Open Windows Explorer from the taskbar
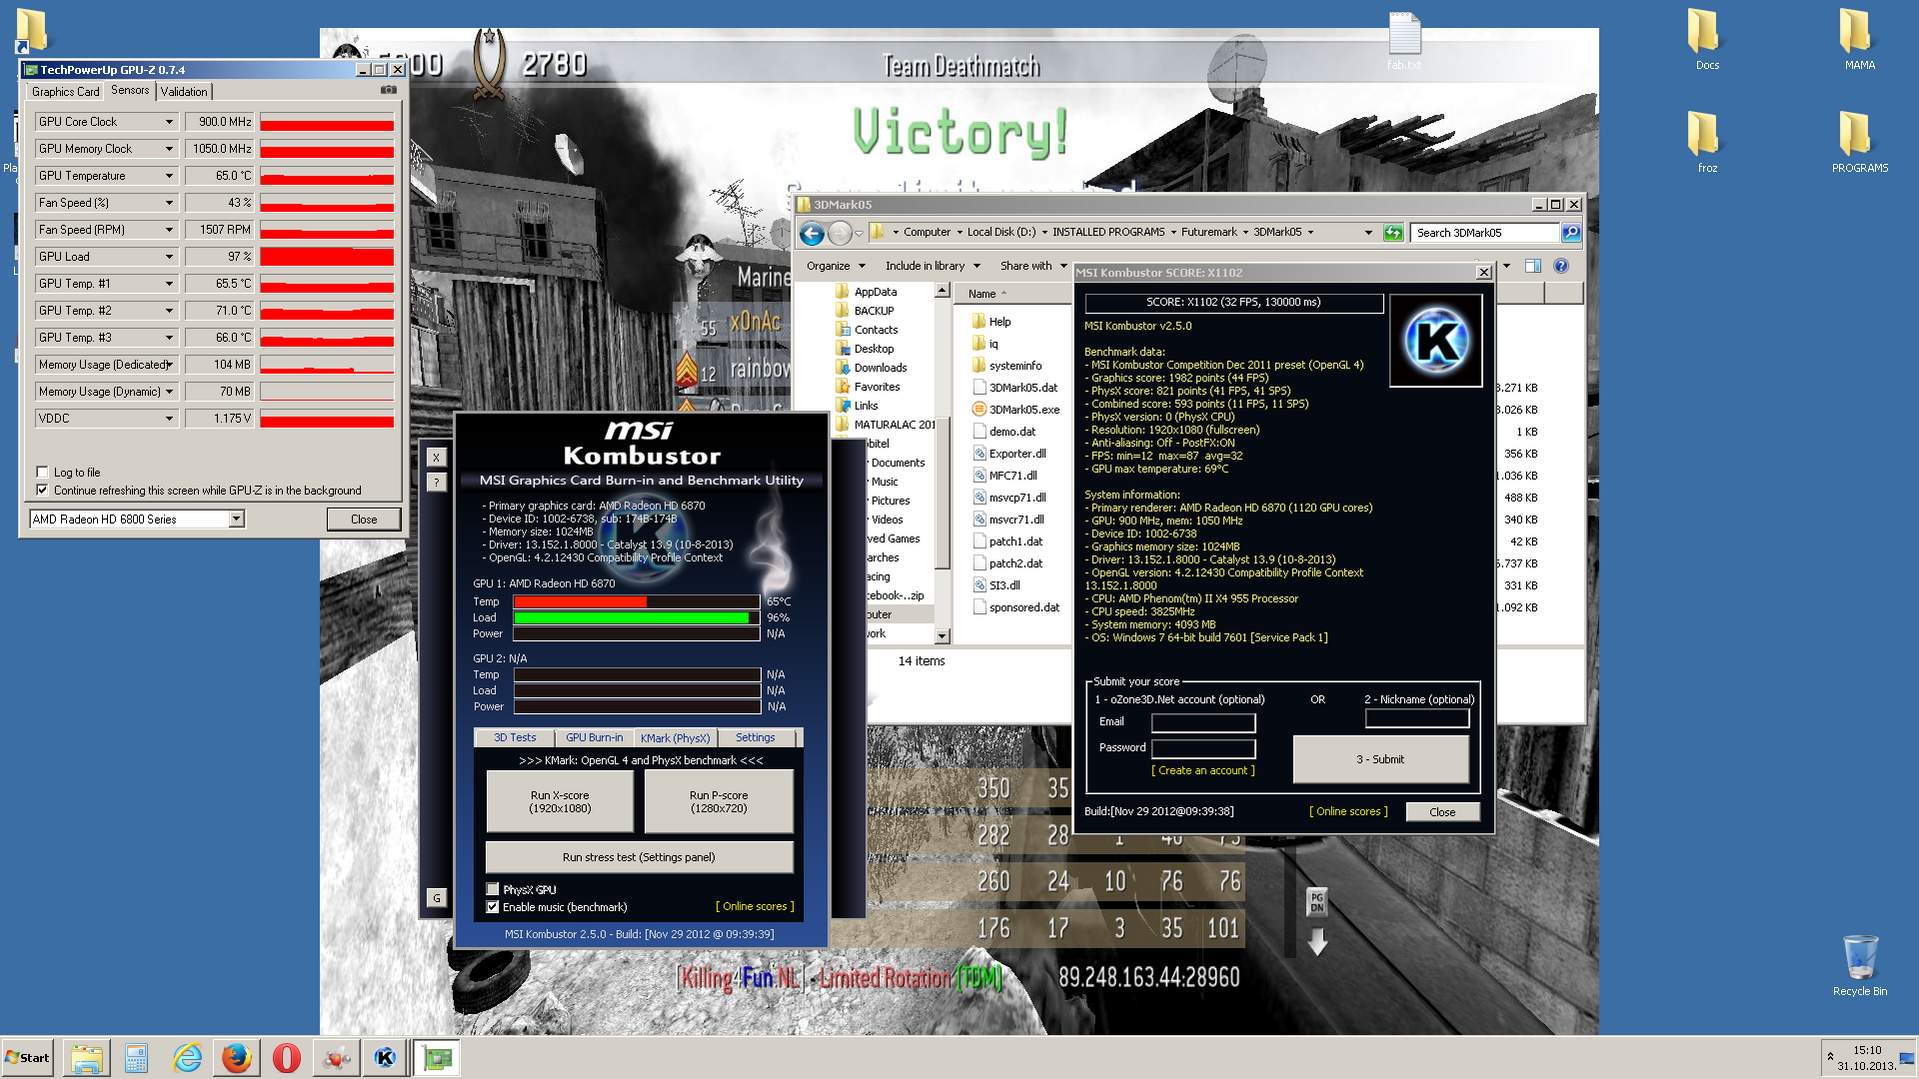This screenshot has width=1919, height=1079. coord(87,1058)
